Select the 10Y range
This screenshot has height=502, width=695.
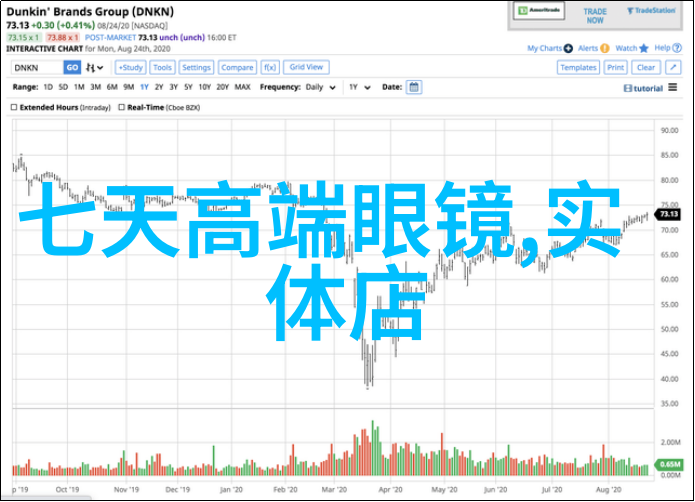point(204,87)
